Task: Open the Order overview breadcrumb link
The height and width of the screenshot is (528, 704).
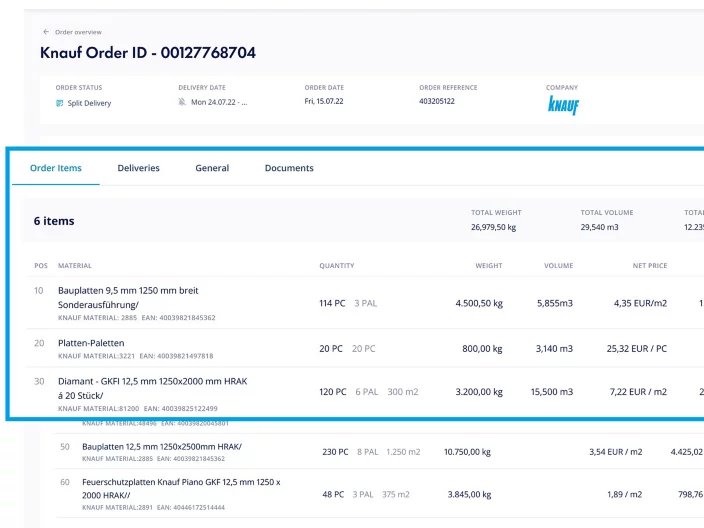Action: [x=78, y=32]
